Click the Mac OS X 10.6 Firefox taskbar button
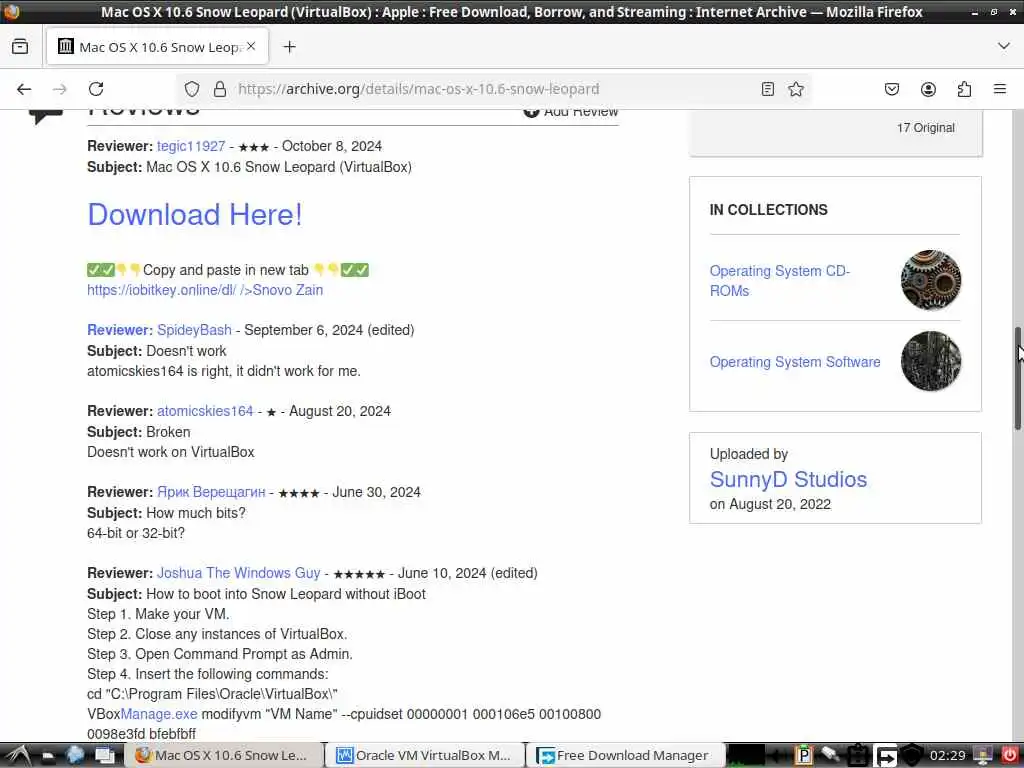Viewport: 1024px width, 768px height. [x=225, y=756]
